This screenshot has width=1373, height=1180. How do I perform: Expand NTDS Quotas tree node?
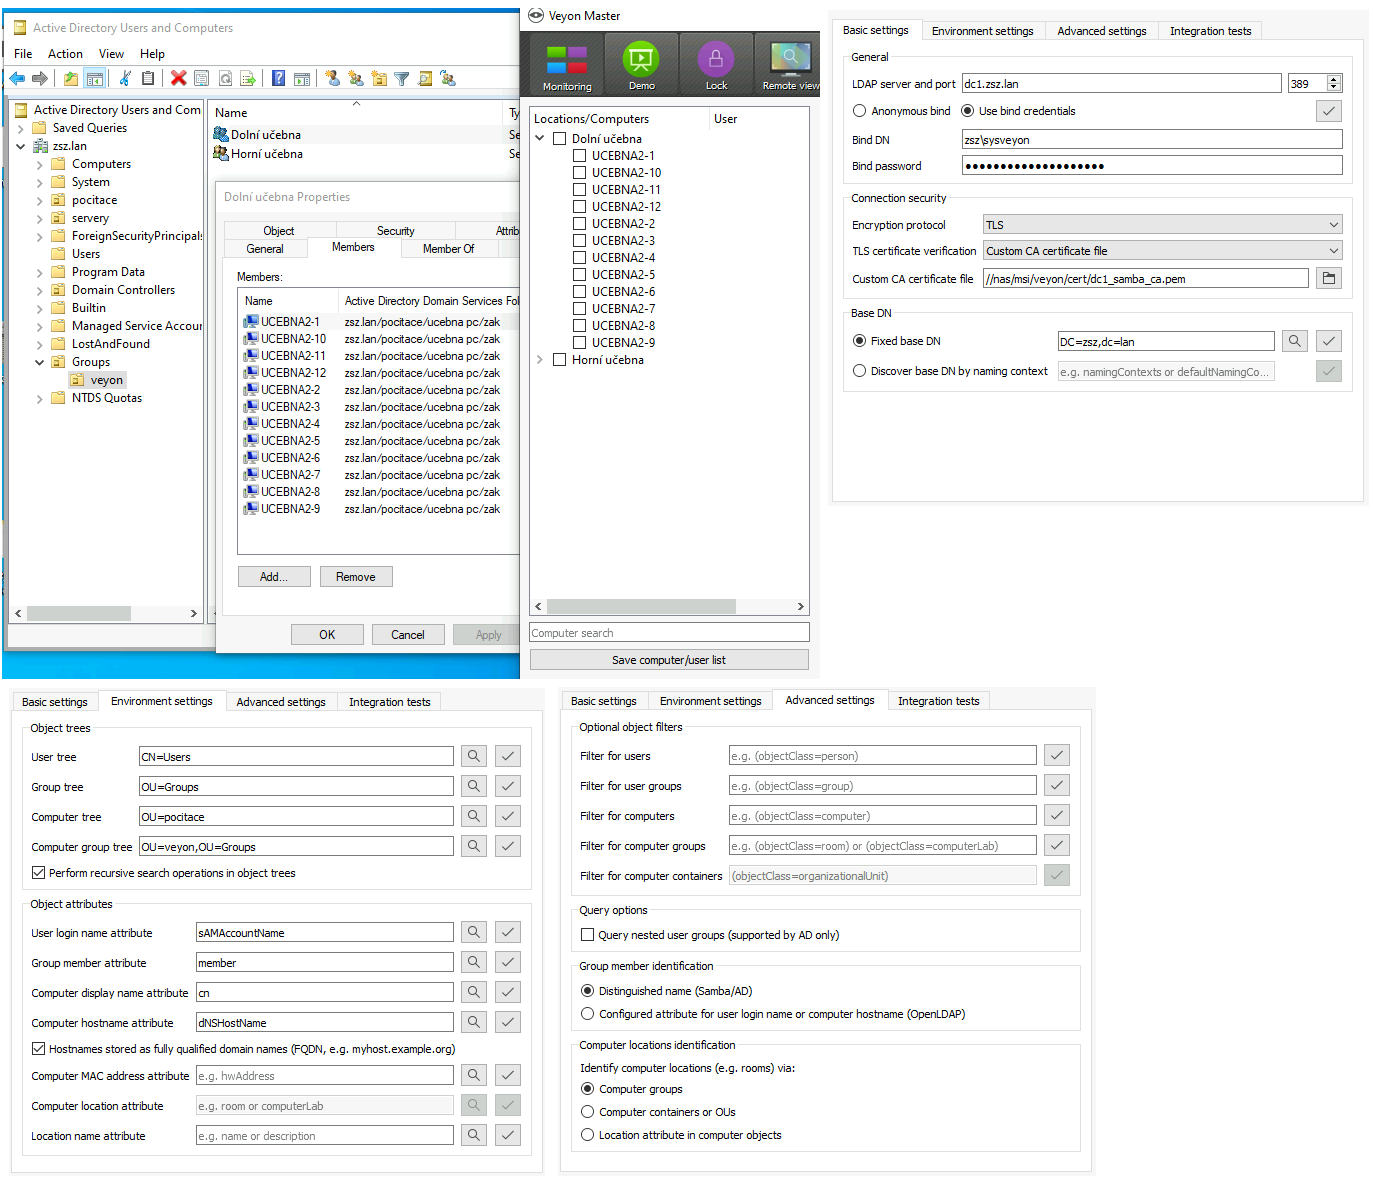click(x=39, y=398)
